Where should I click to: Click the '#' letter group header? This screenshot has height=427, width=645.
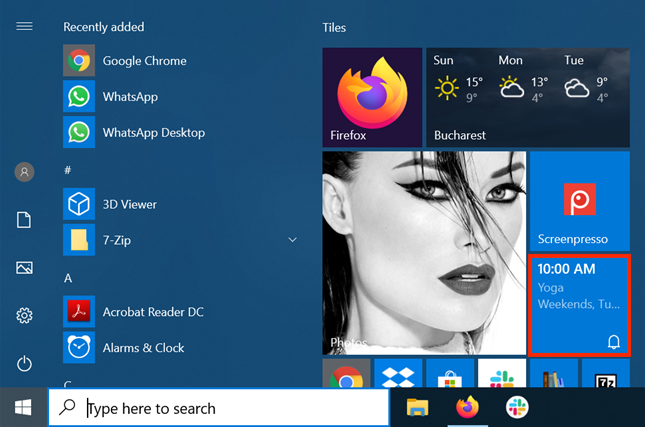tap(67, 170)
